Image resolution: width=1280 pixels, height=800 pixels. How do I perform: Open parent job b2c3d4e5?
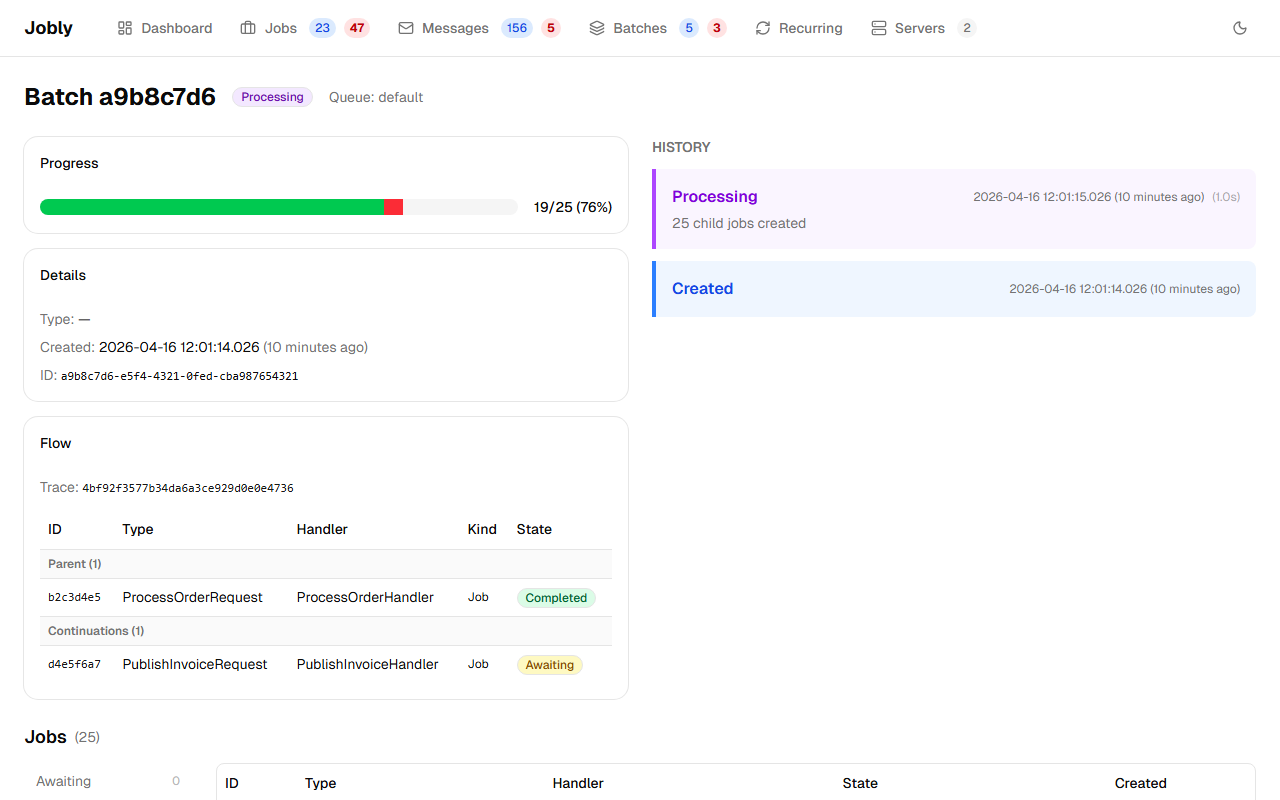(74, 598)
